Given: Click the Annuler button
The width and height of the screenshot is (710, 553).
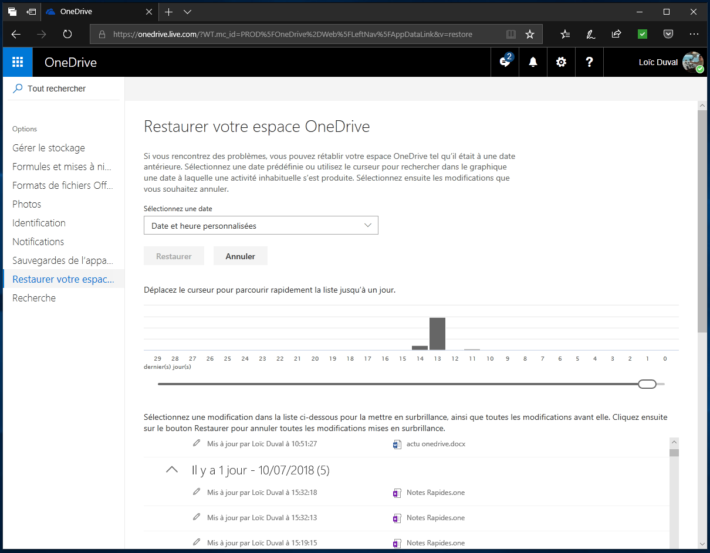Looking at the screenshot, I should (x=240, y=256).
